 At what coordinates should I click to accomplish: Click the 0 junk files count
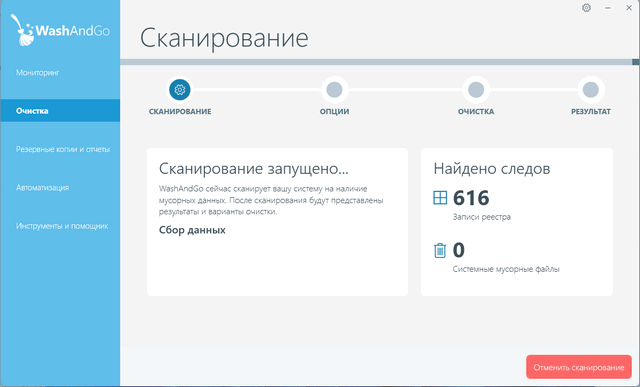(459, 250)
